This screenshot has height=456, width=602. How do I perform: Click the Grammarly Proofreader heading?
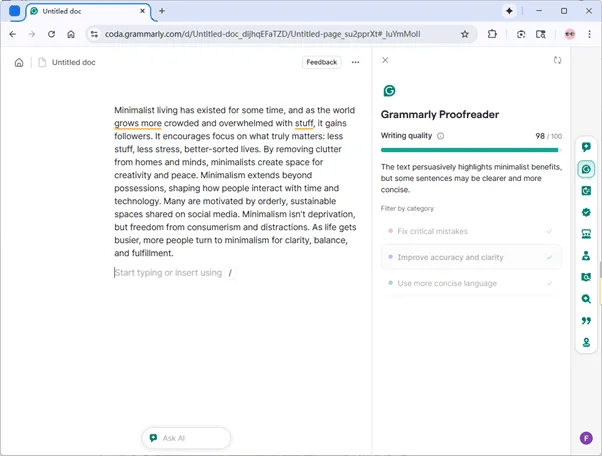[440, 114]
